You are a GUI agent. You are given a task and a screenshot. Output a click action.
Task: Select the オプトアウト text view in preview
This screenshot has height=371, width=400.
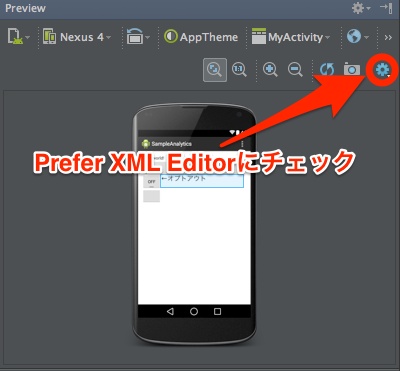(x=202, y=180)
